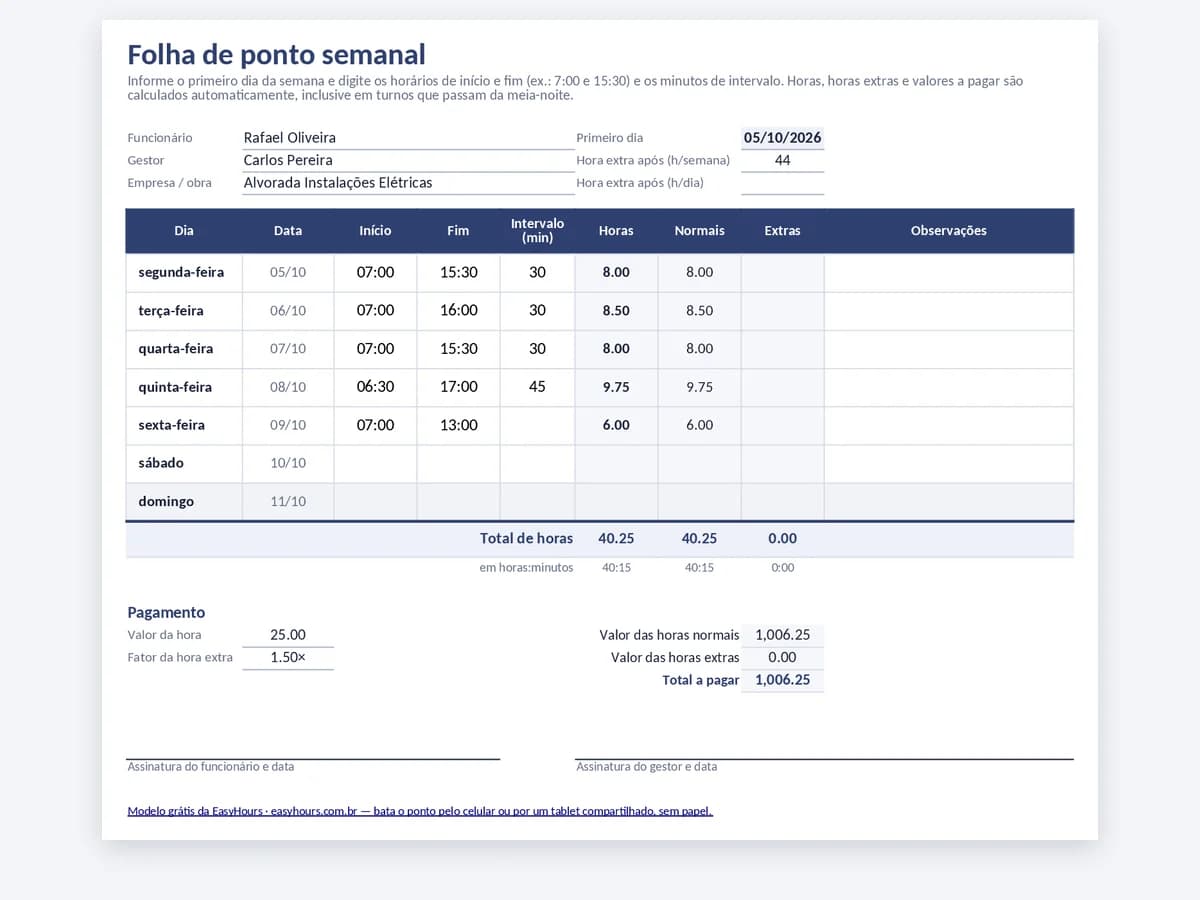
Task: Select sexta-feira Início time 07:00
Action: [x=375, y=425]
